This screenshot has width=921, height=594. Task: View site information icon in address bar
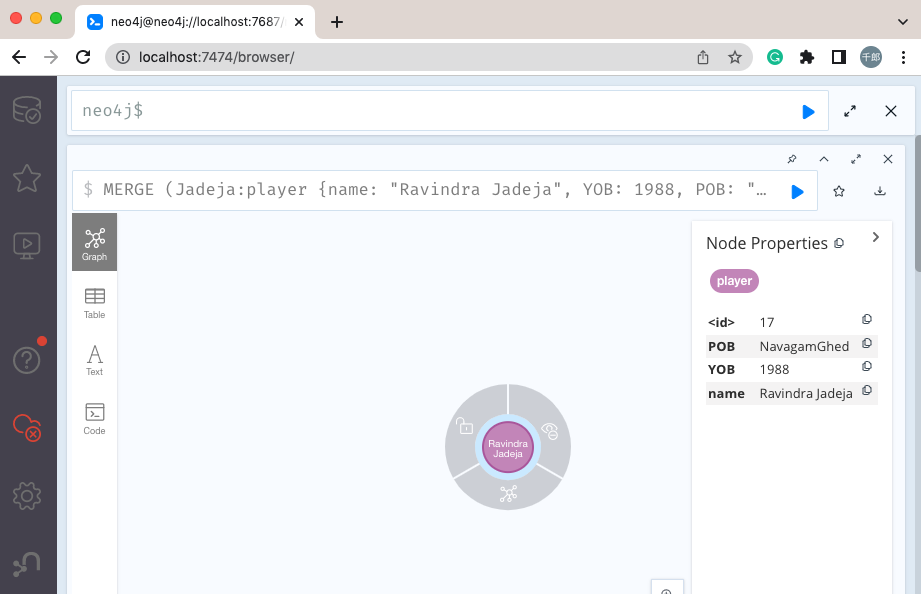[x=123, y=57]
